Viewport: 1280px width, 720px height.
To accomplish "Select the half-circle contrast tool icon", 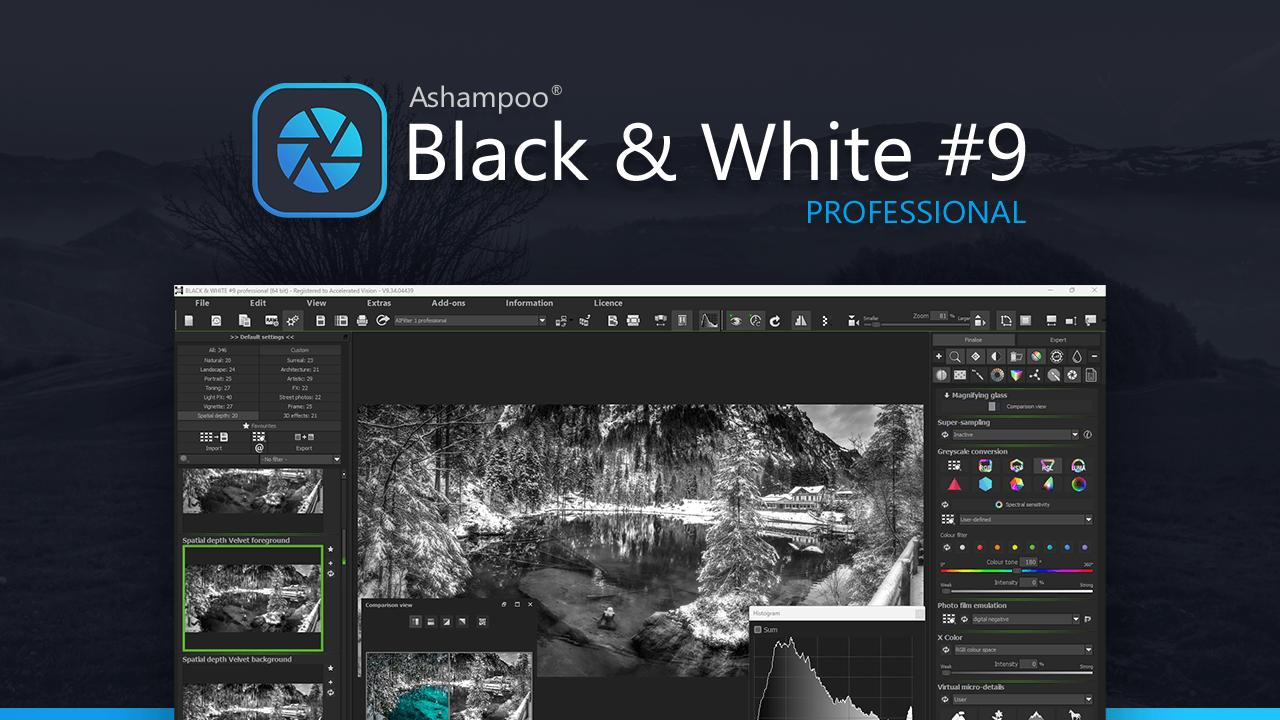I will tap(996, 356).
